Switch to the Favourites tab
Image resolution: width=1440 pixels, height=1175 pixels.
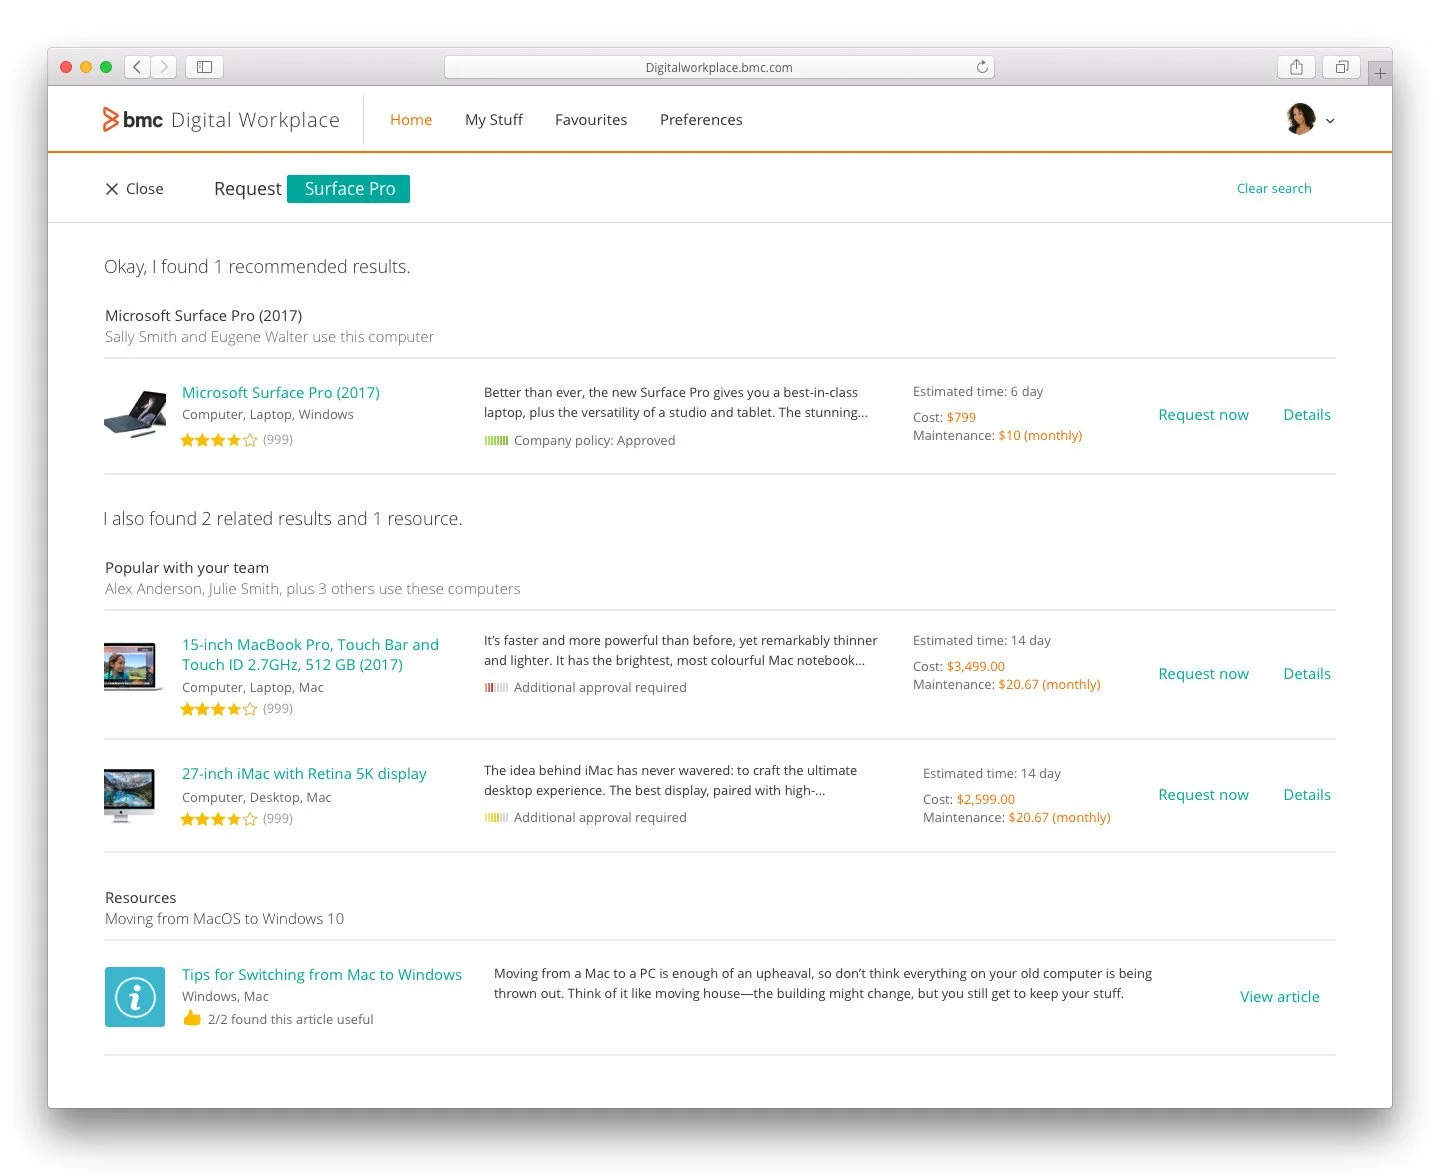click(591, 120)
